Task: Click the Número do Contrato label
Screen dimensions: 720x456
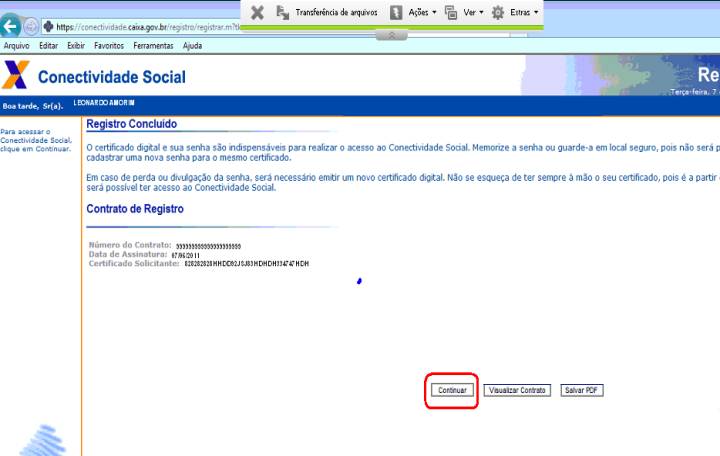Action: (130, 245)
